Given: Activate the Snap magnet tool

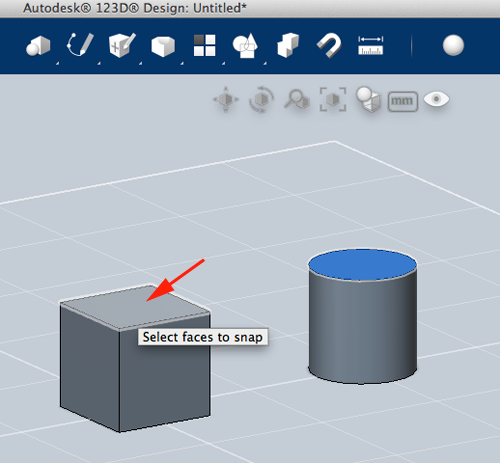Looking at the screenshot, I should pyautogui.click(x=329, y=46).
